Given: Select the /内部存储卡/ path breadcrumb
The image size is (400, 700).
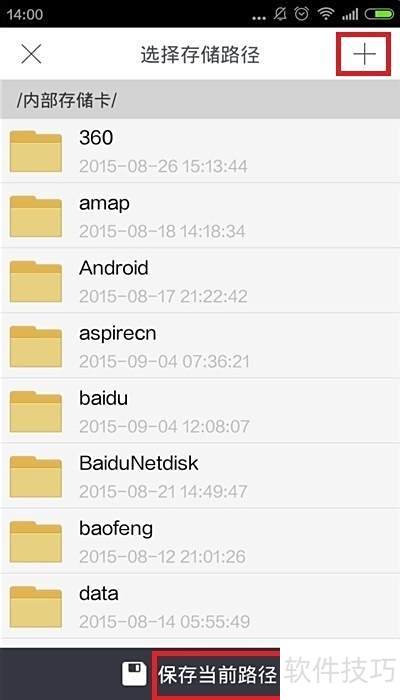Looking at the screenshot, I should [x=67, y=100].
